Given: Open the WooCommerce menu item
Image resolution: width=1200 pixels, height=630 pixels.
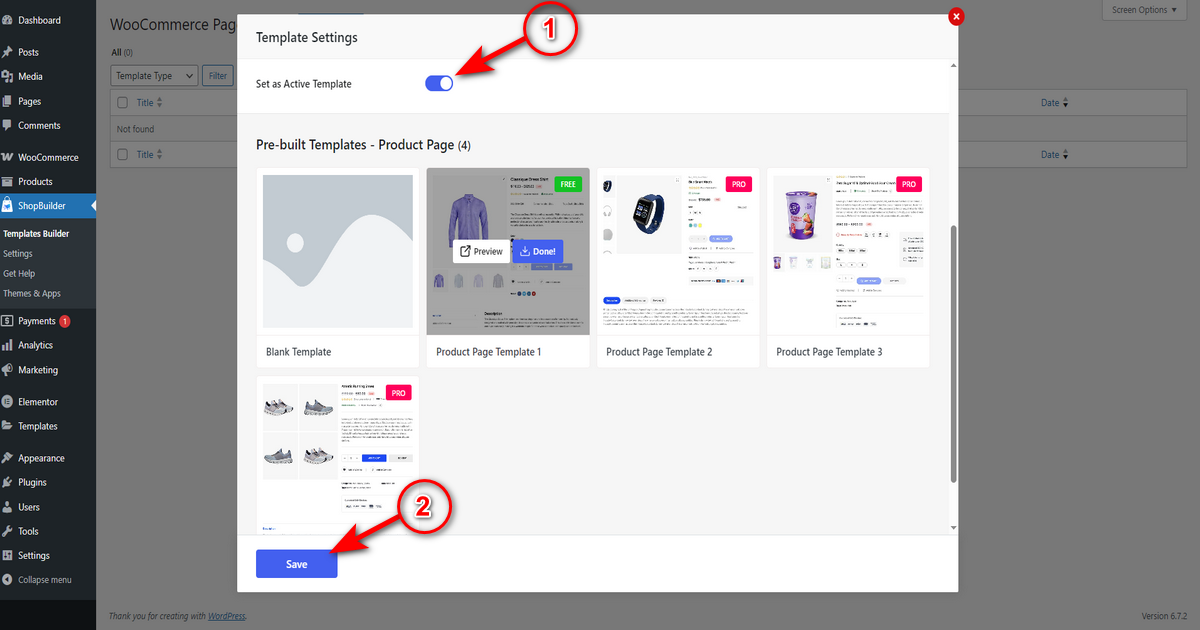Looking at the screenshot, I should 48,157.
